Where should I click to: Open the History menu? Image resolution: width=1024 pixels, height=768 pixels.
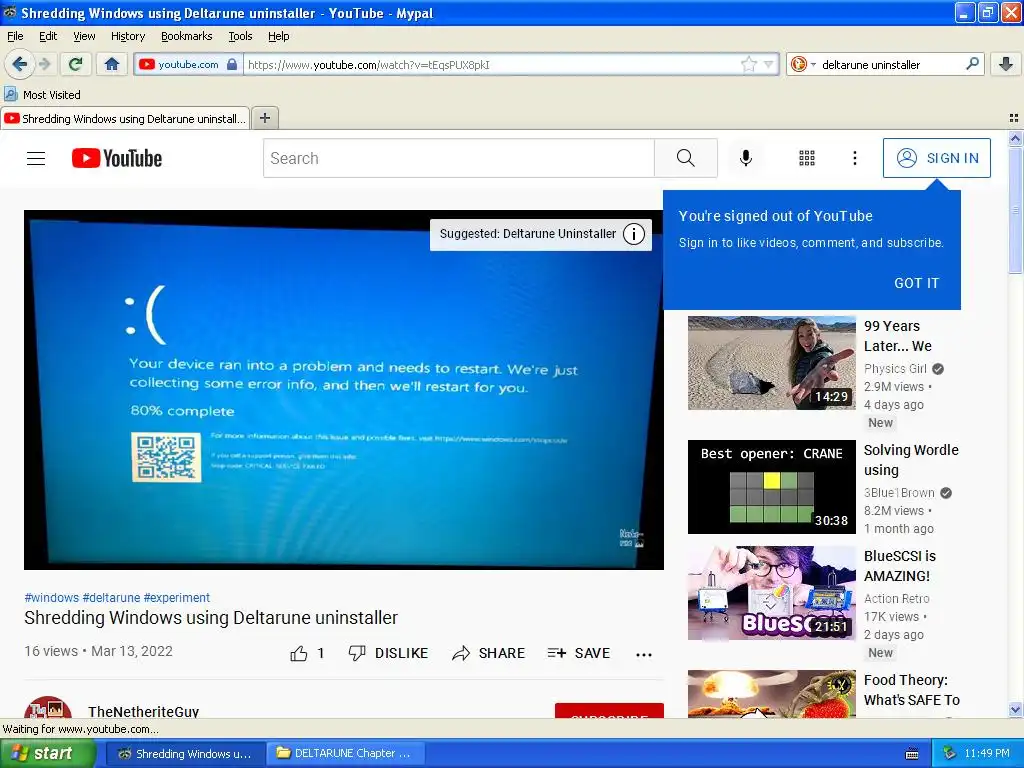[128, 36]
